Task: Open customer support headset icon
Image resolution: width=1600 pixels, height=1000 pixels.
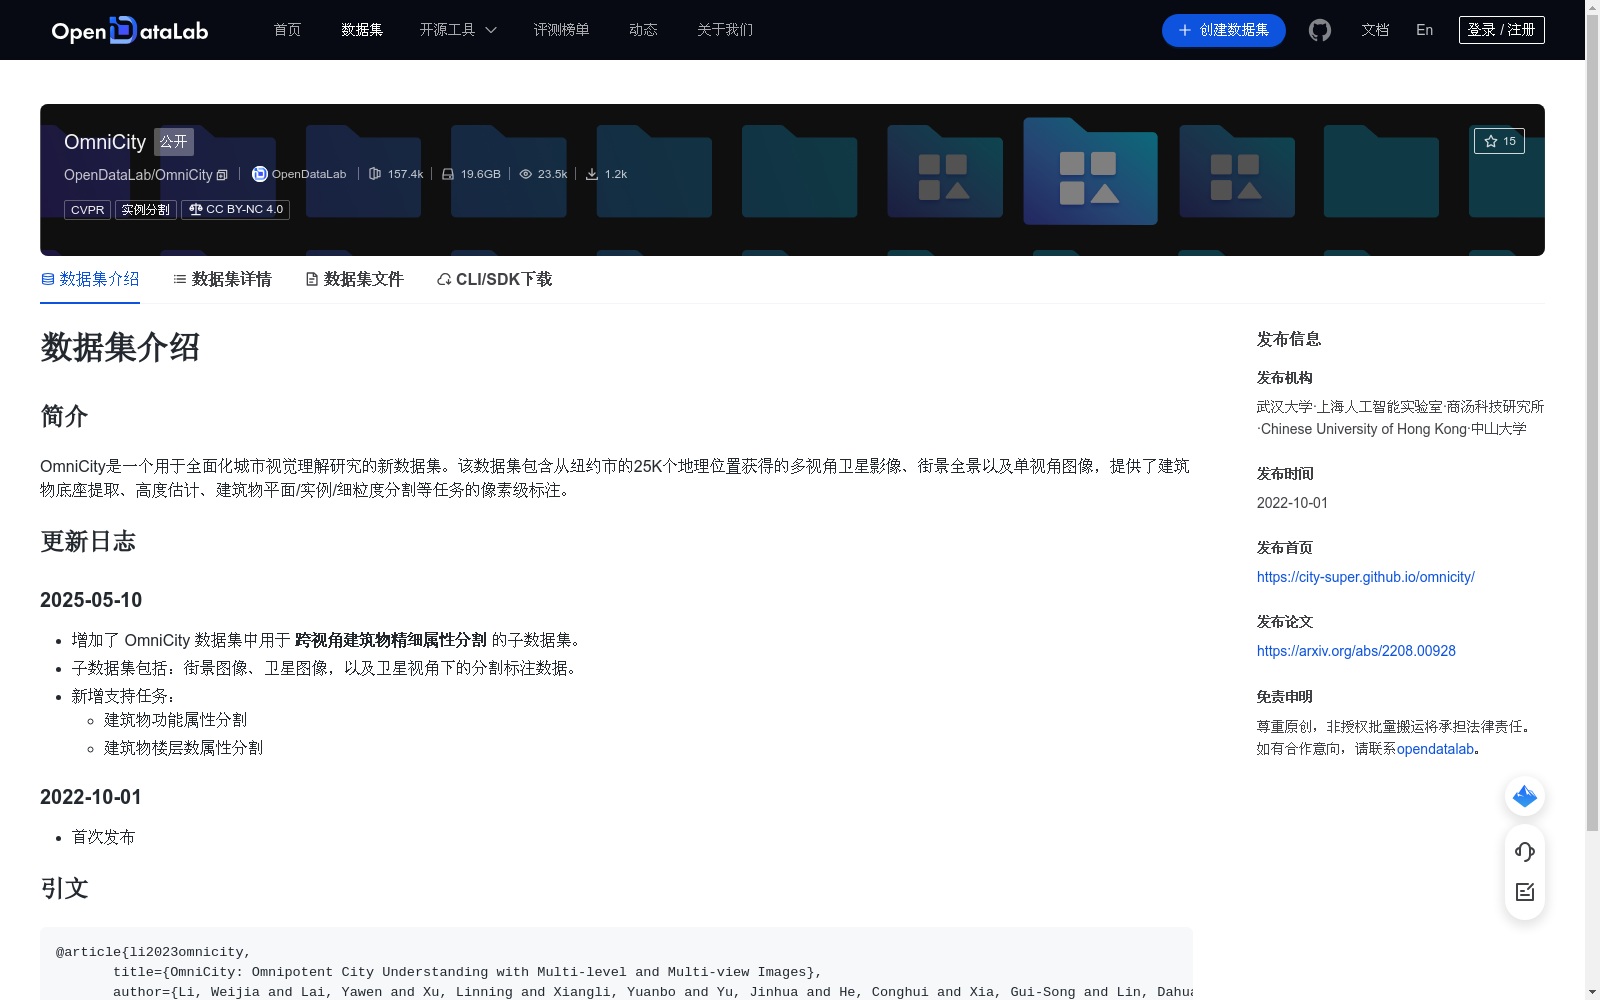Action: (1525, 851)
